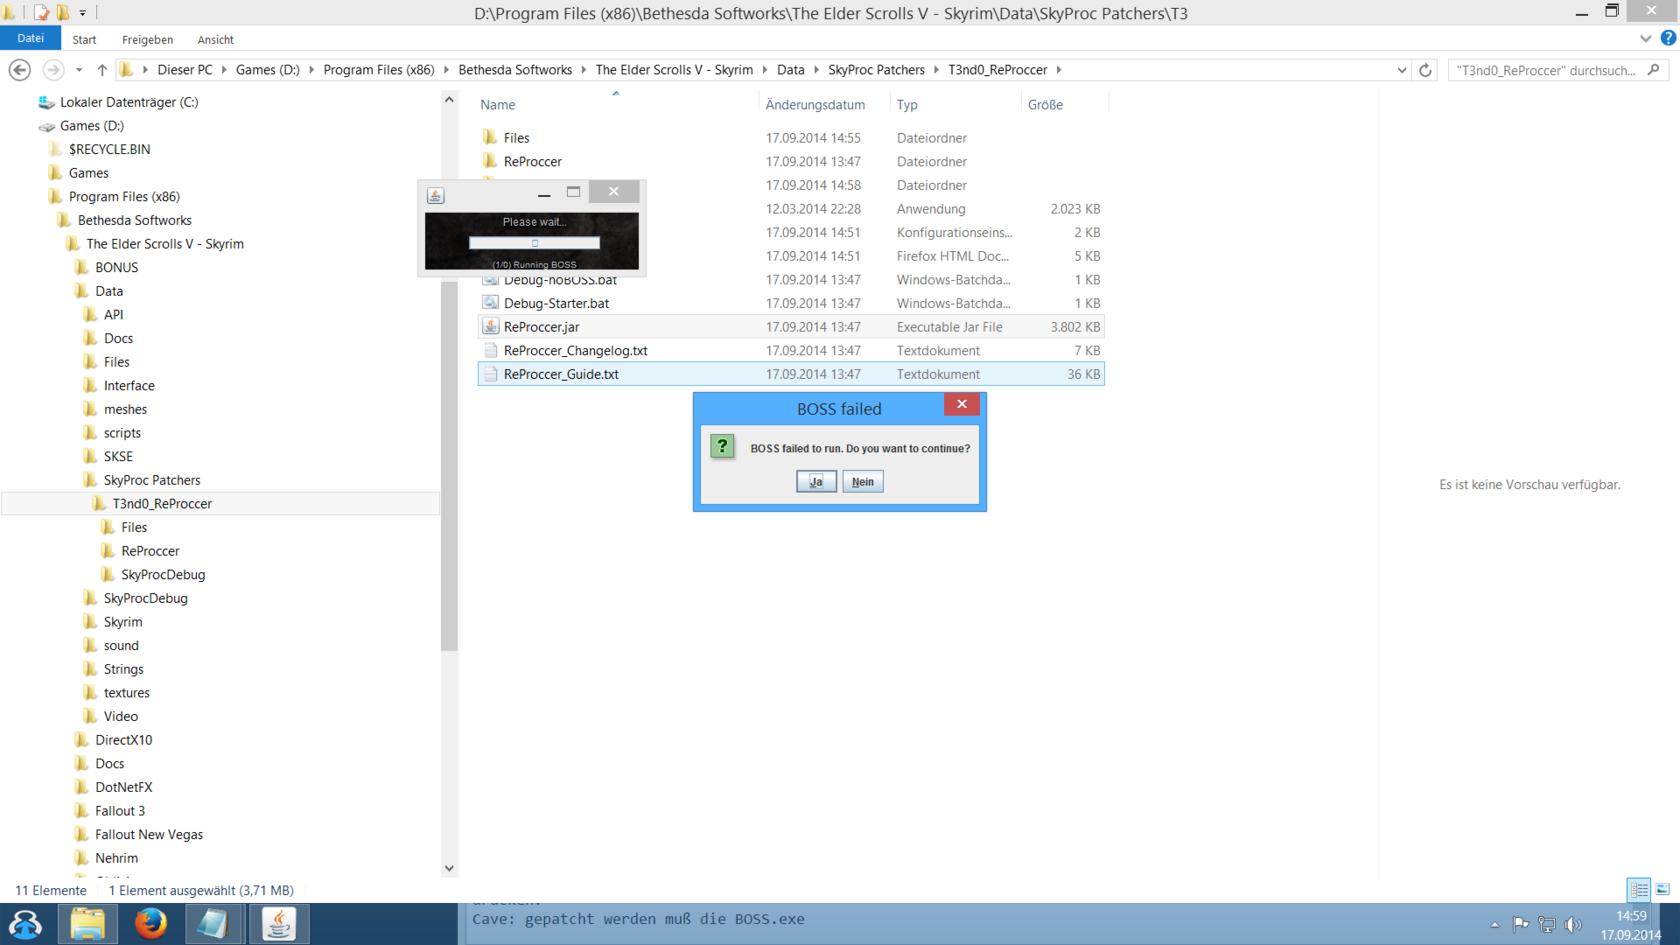Expand the ribbon with the chevron

(1645, 38)
